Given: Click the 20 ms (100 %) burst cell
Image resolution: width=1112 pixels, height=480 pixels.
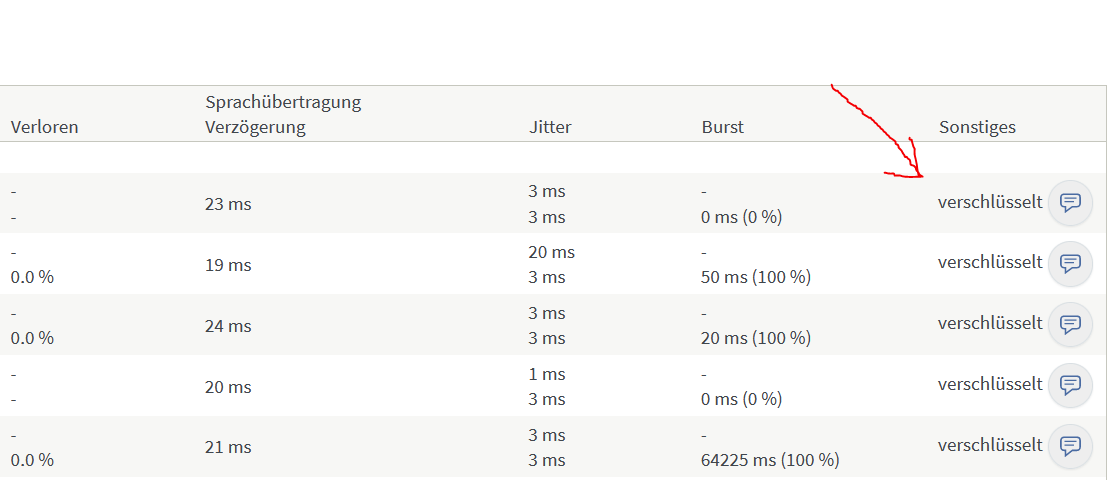Looking at the screenshot, I should pos(756,338).
